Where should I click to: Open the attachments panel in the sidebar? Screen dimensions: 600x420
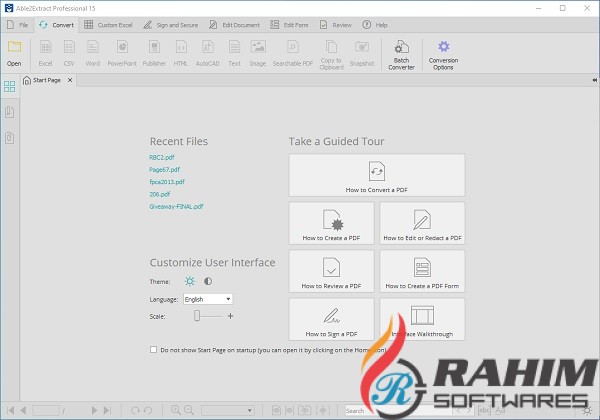coord(10,138)
